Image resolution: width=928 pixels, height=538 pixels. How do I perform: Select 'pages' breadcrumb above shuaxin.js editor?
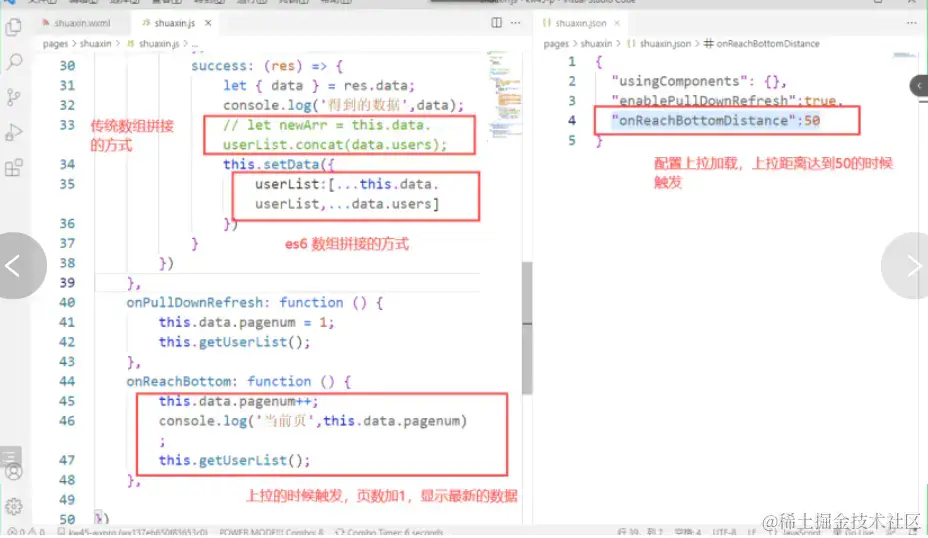(55, 44)
